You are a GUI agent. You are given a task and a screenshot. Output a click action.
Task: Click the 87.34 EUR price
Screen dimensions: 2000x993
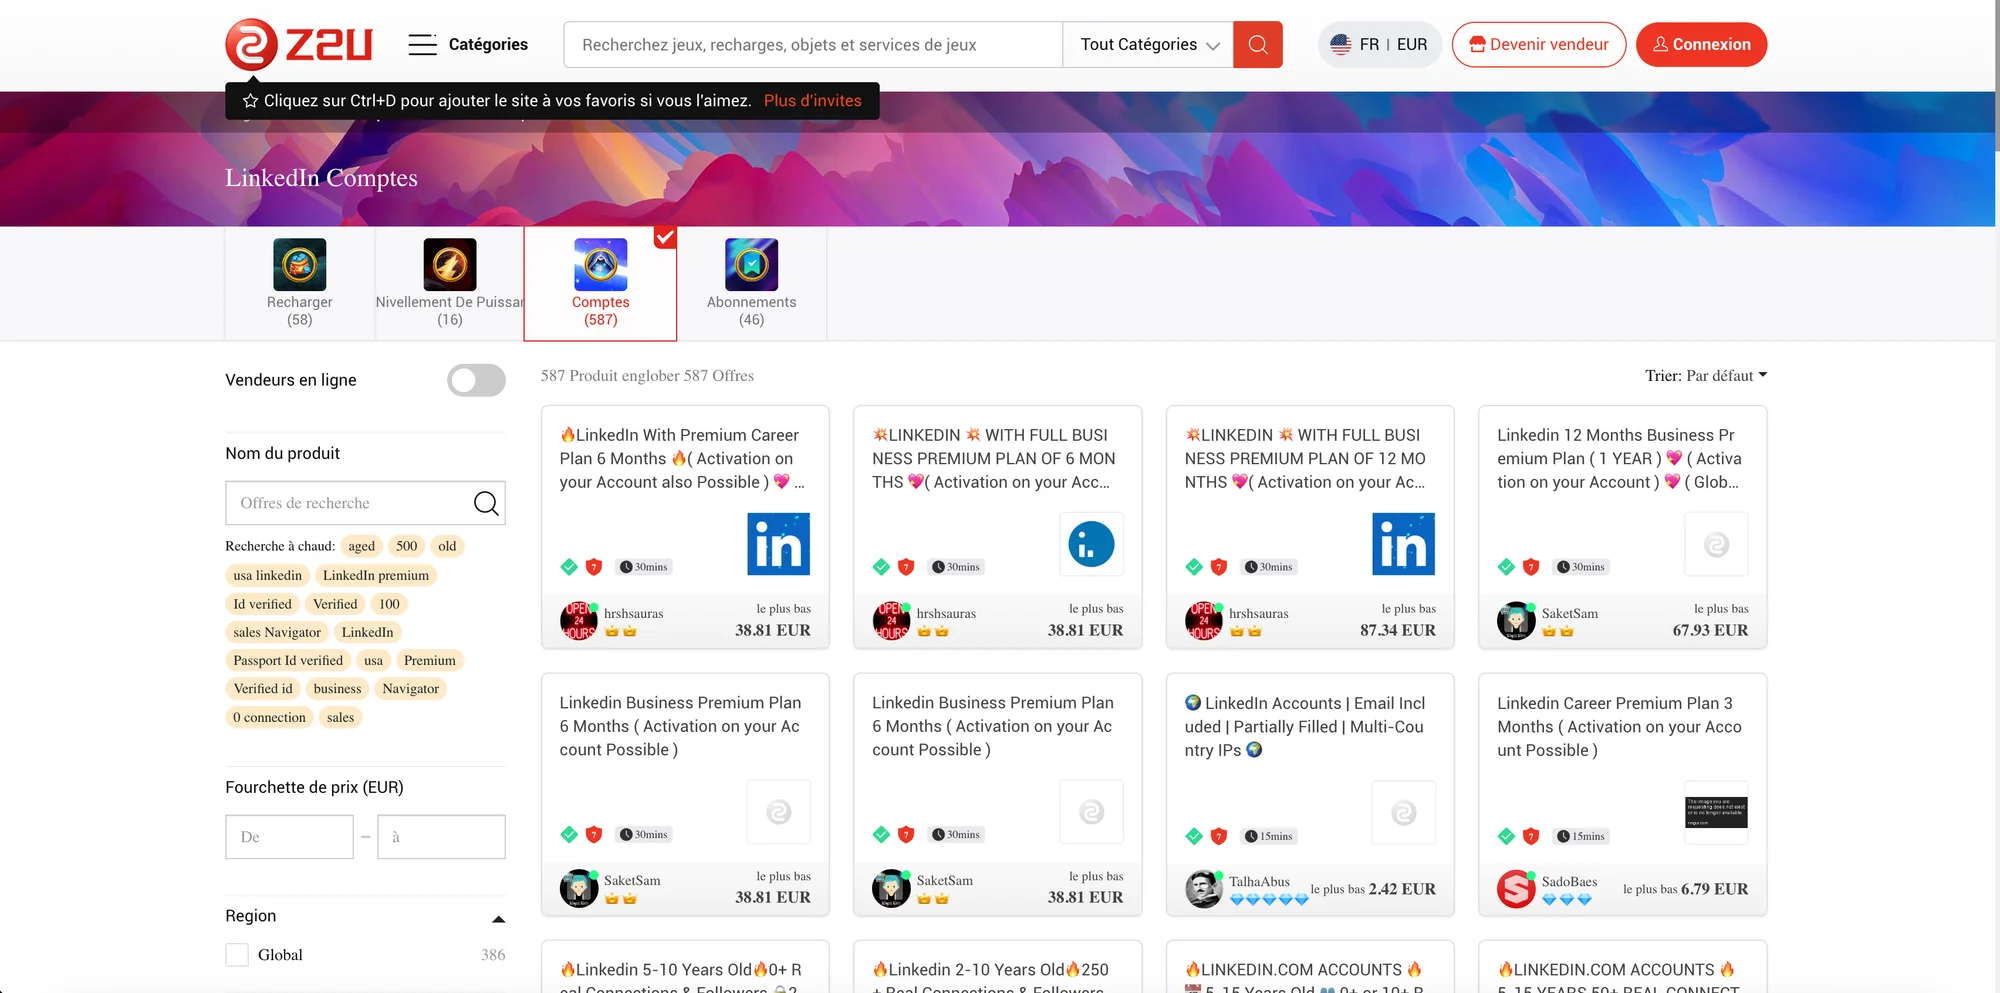pyautogui.click(x=1397, y=630)
